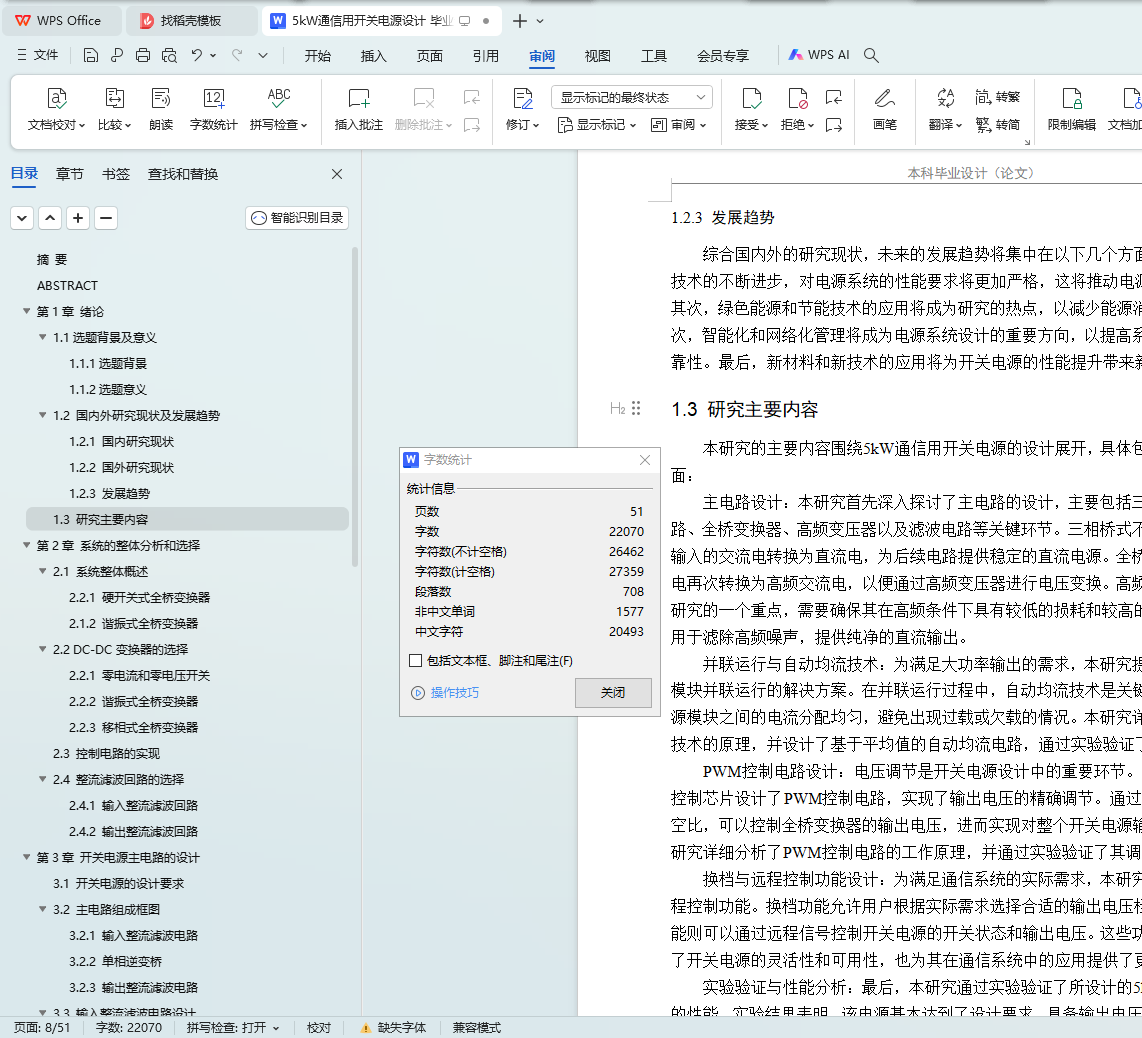The width and height of the screenshot is (1142, 1038).
Task: Click the minus button in outline panel
Action: tap(106, 218)
